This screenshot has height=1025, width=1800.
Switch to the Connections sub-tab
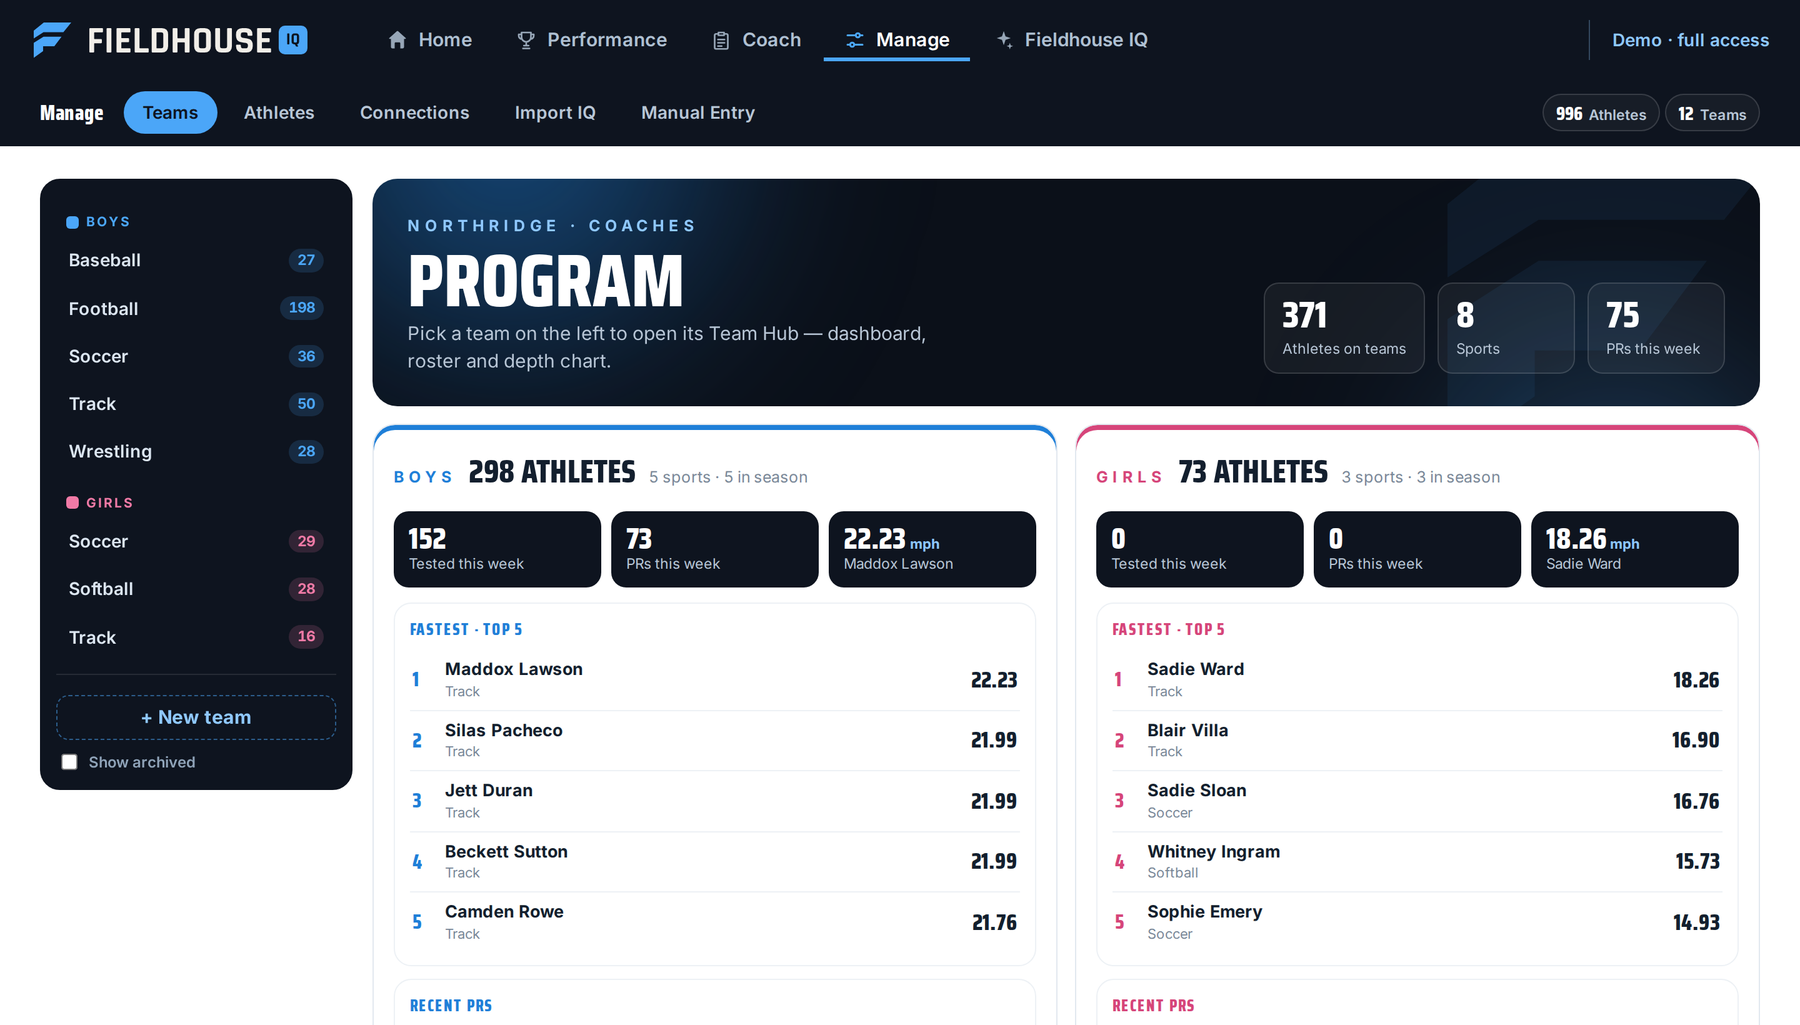click(x=415, y=113)
